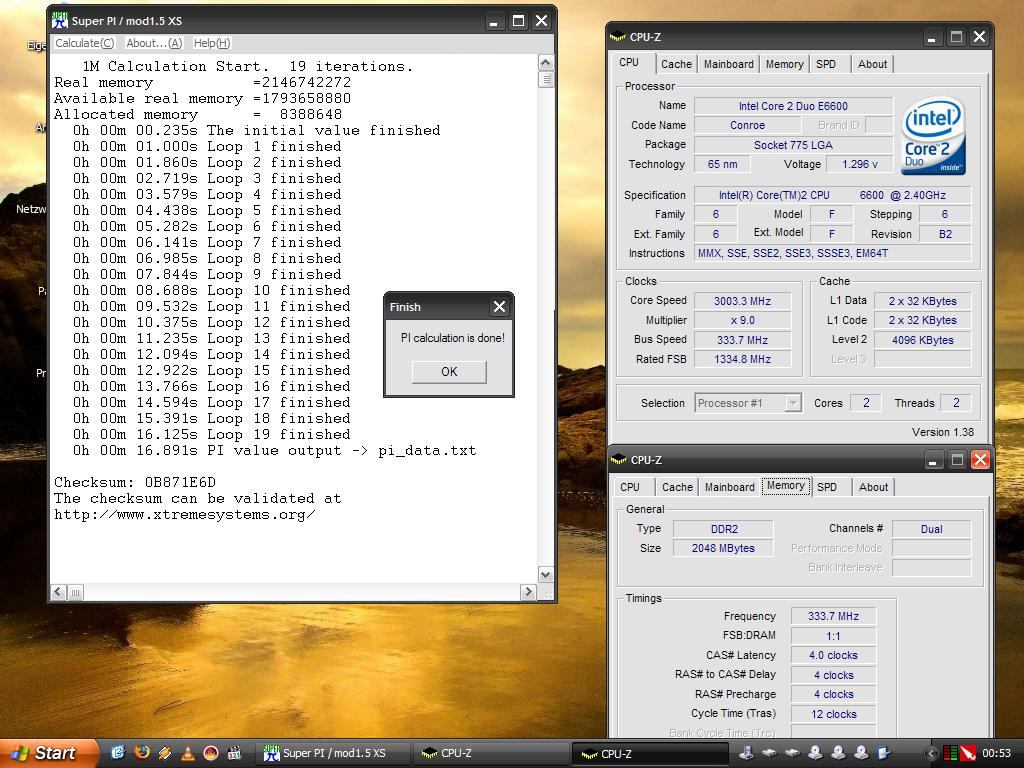Click the CAS# Latency value '4.0 clocks'
Viewport: 1024px width, 768px height.
833,656
